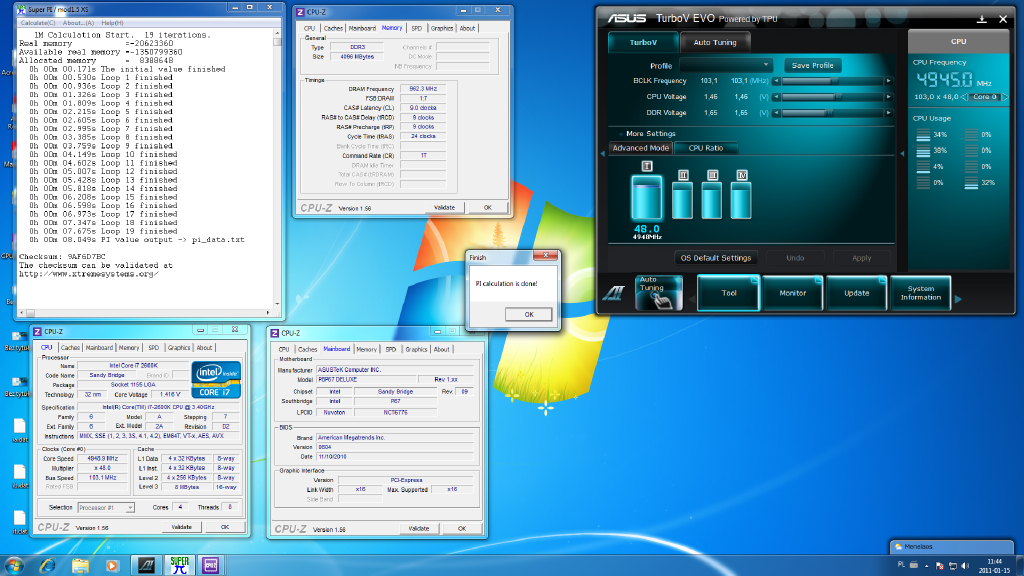Click the P8P67 DELUXE model field in CPU-Z
The image size is (1024, 576).
[366, 379]
